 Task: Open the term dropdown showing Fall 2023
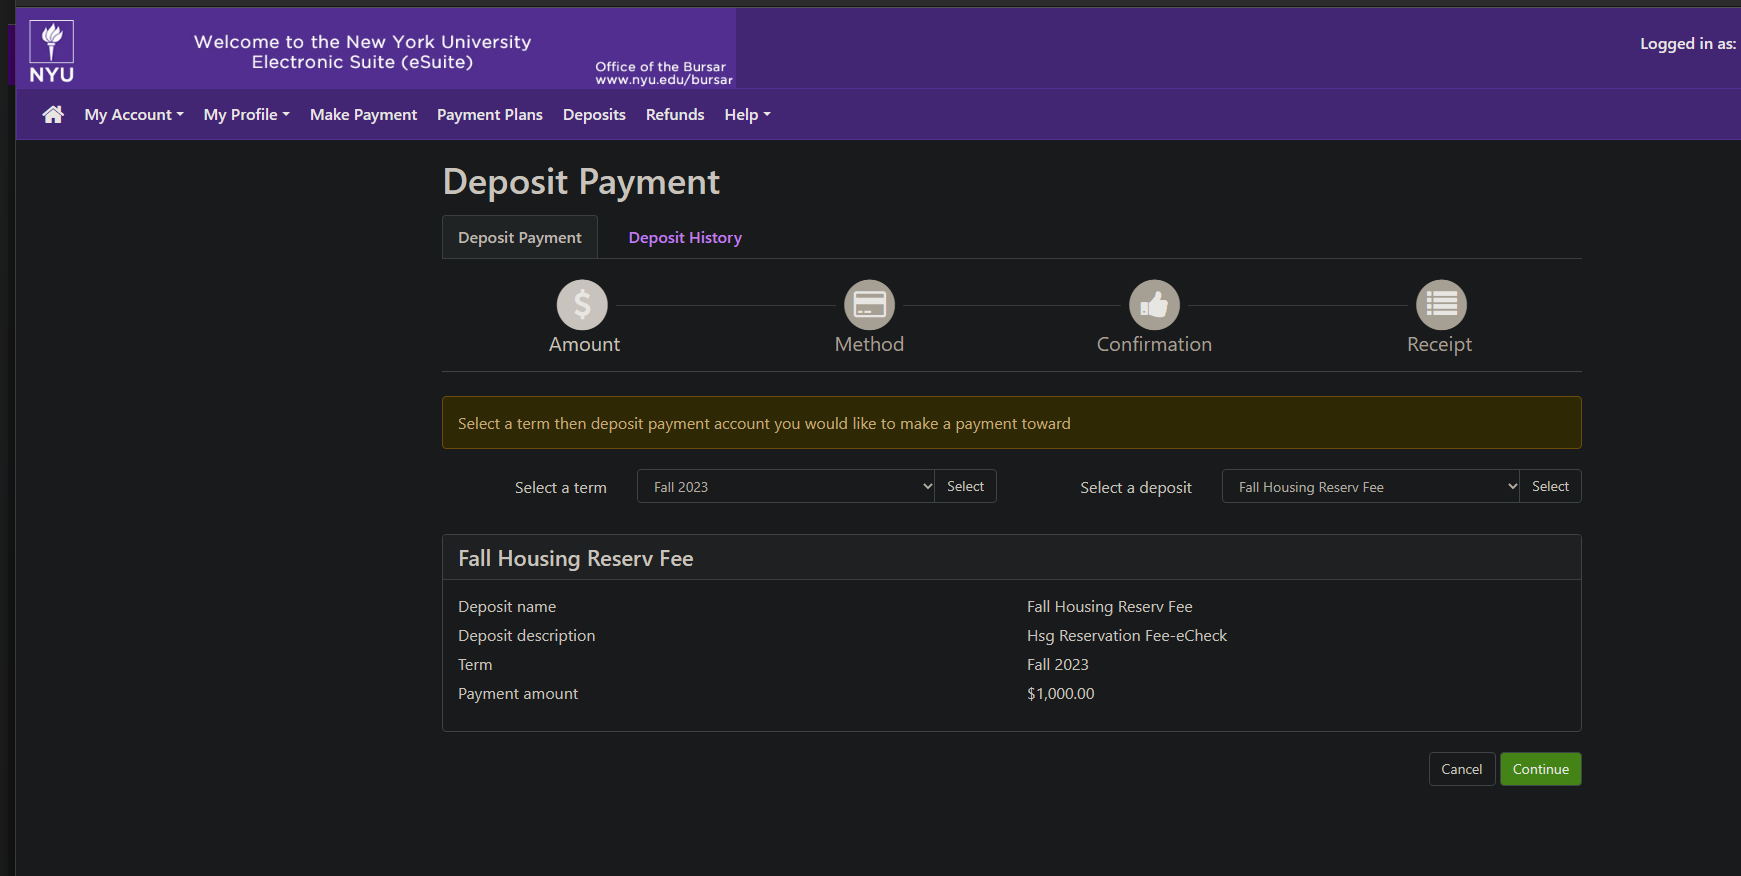(x=786, y=487)
